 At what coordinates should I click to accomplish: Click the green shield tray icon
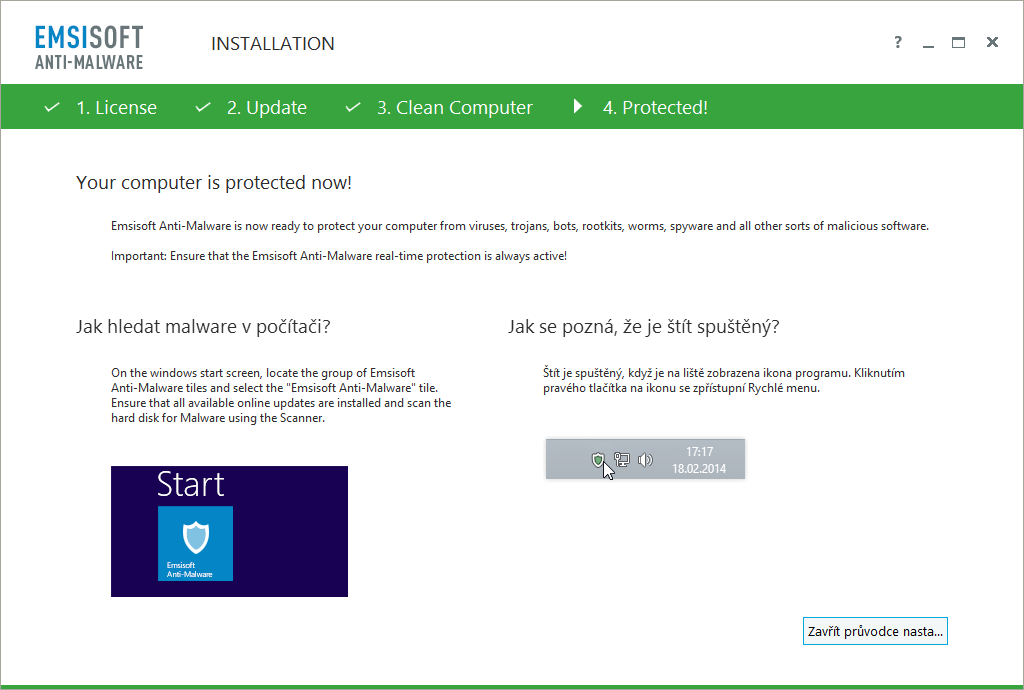tap(598, 460)
